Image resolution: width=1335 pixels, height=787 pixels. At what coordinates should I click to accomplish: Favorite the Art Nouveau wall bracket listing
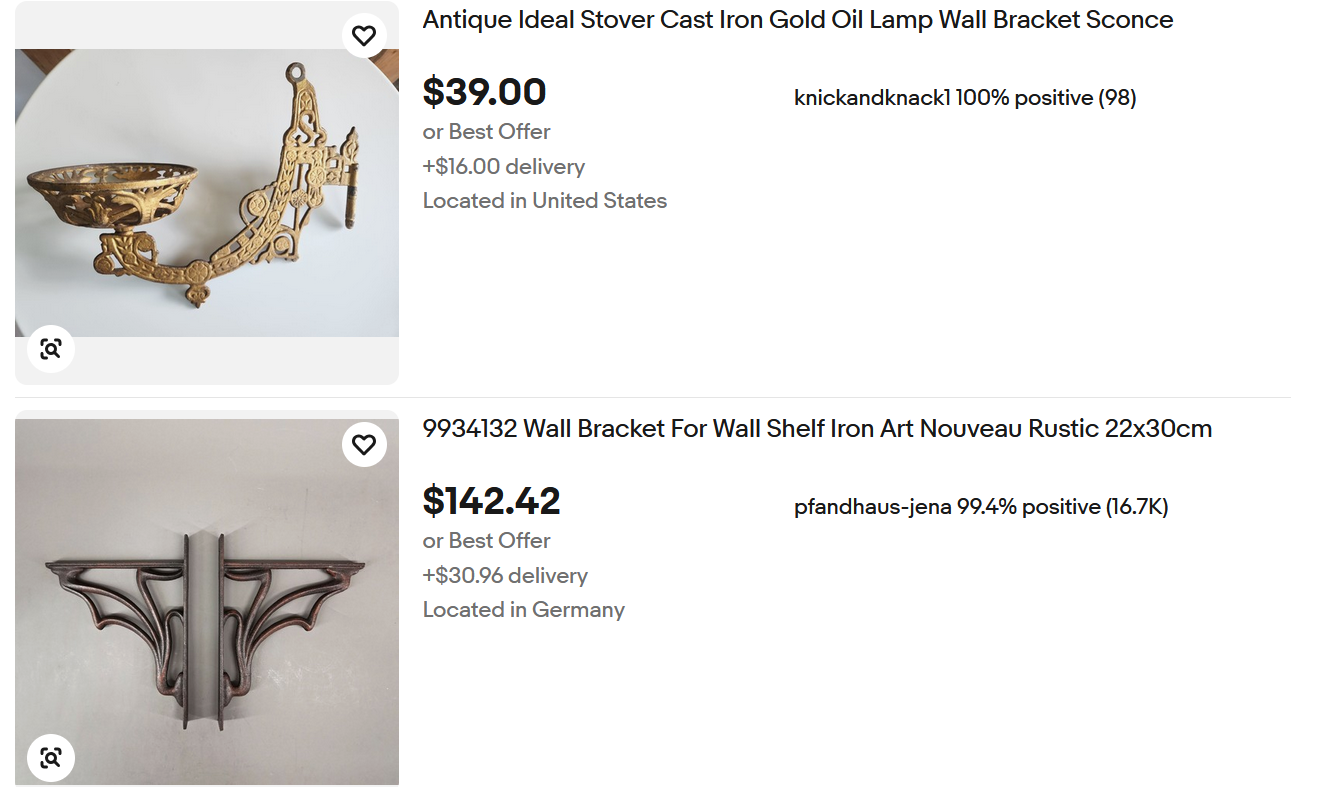tap(364, 445)
